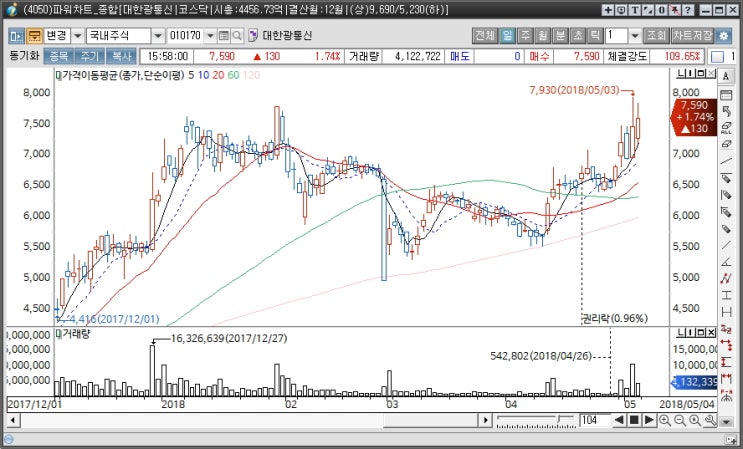This screenshot has width=743, height=449.
Task: Toggle 주기 sync button
Action: [x=90, y=56]
